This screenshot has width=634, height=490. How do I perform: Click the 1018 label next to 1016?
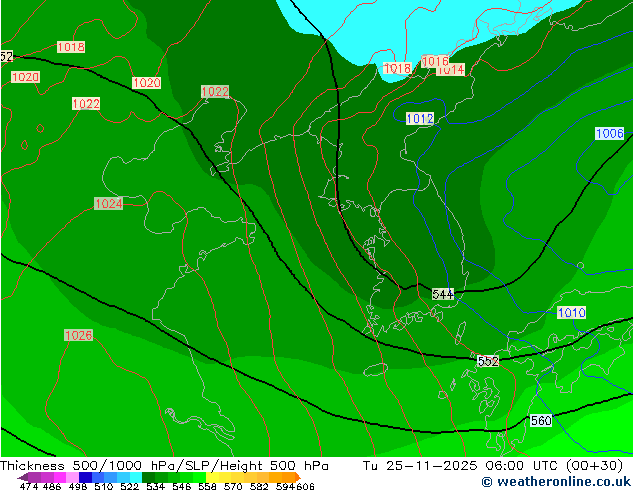(397, 68)
